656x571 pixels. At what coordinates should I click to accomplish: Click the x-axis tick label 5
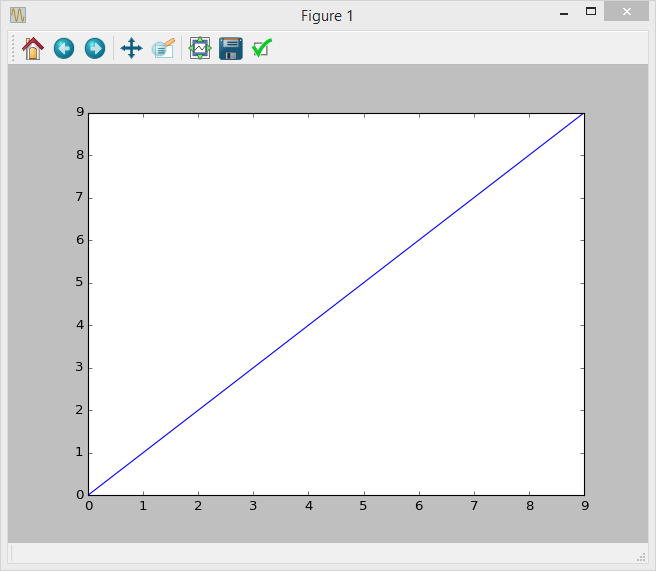(x=363, y=506)
